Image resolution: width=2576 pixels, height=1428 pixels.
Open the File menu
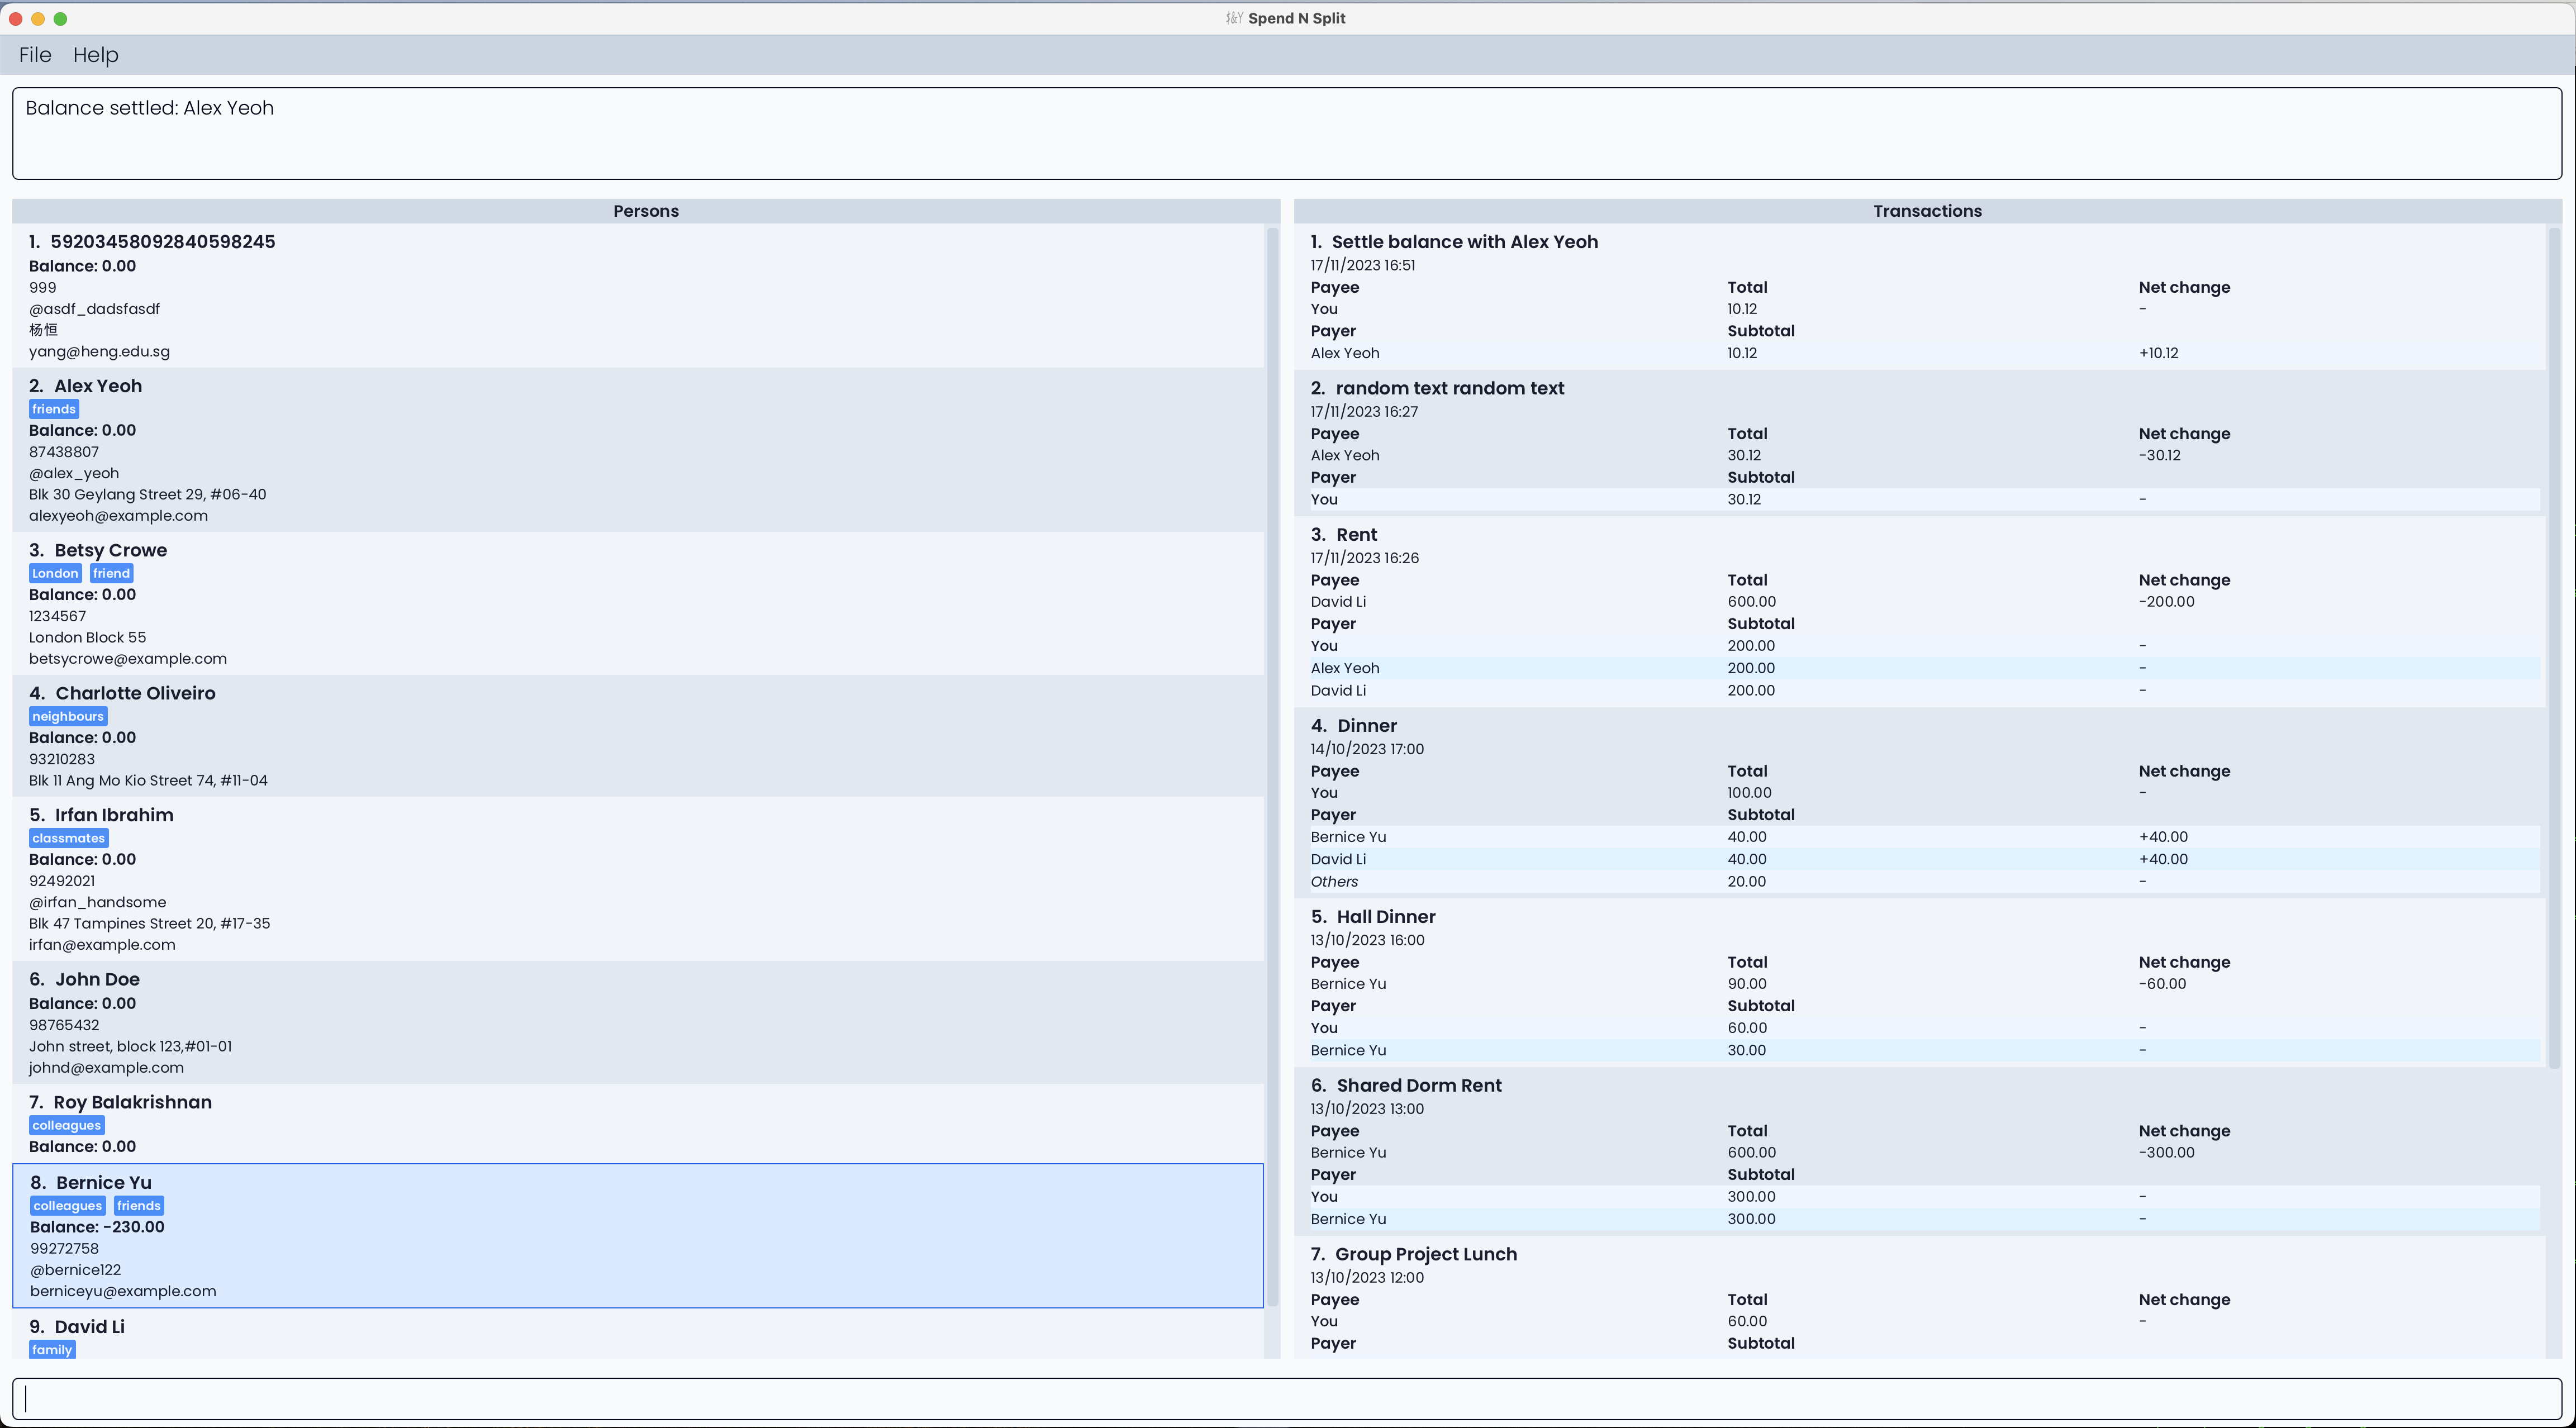[35, 55]
